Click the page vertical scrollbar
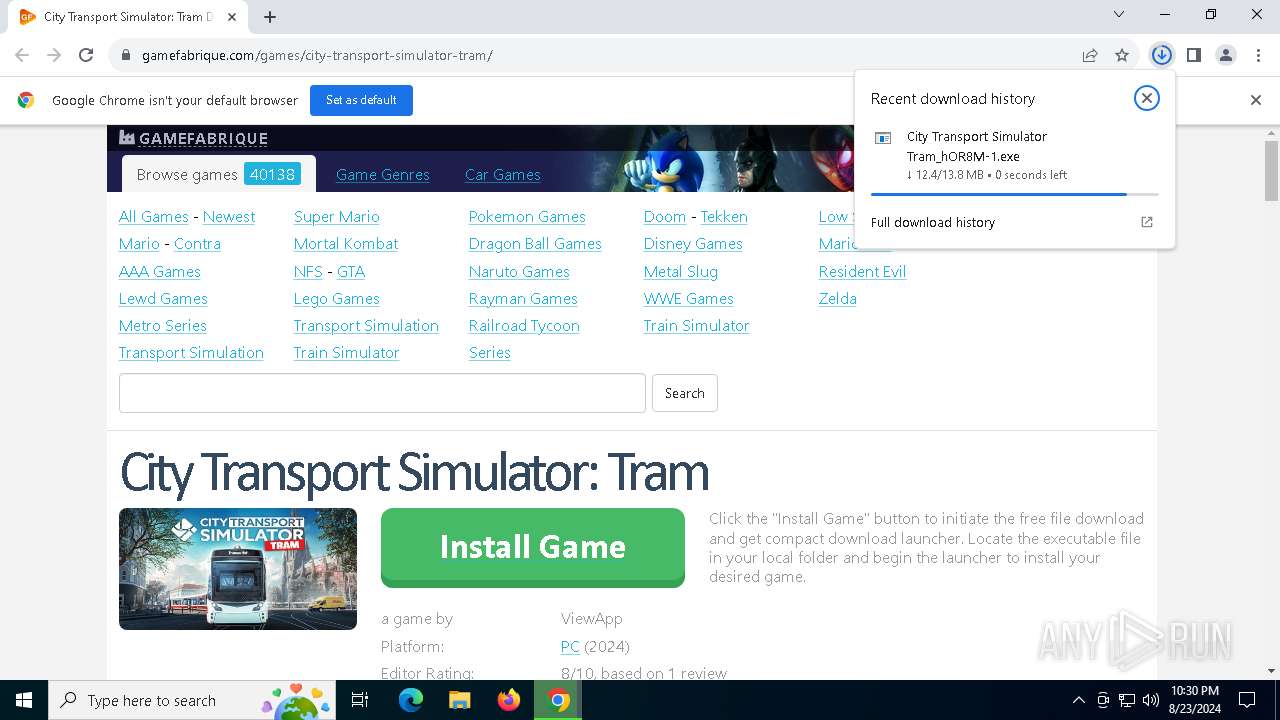Viewport: 1280px width, 720px height. click(1272, 170)
